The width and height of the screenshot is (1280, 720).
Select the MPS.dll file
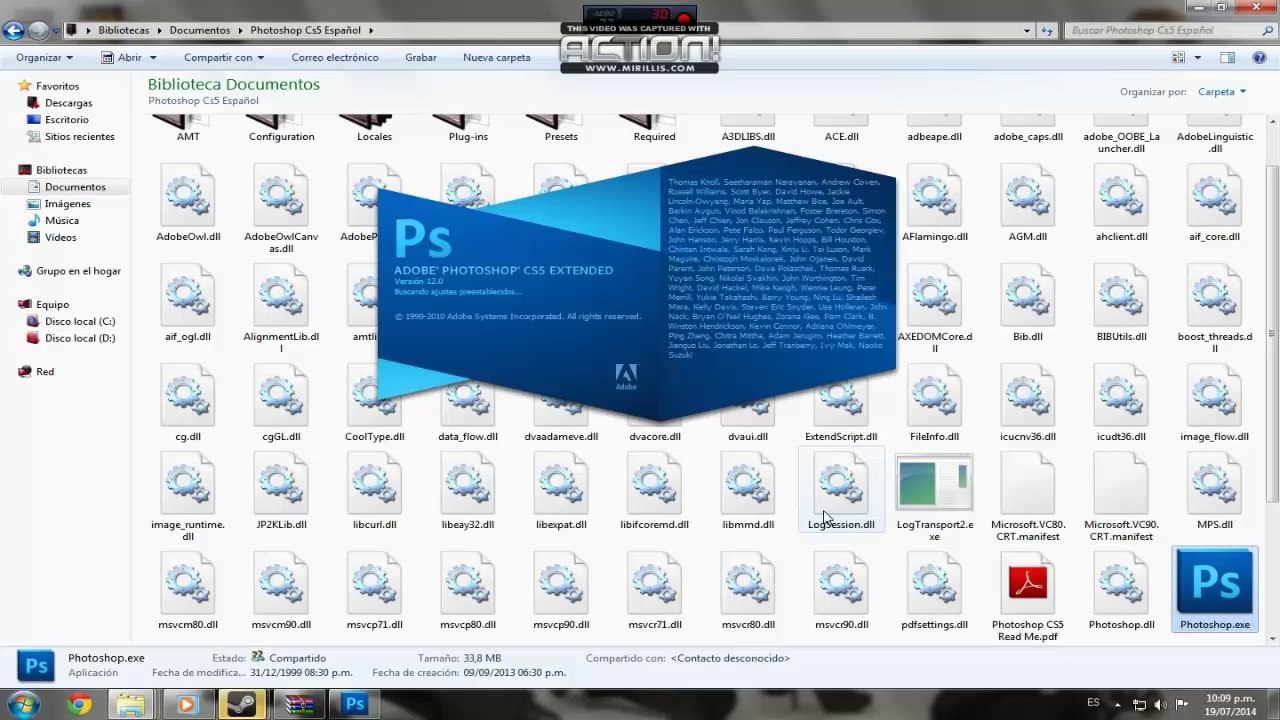[x=1214, y=491]
